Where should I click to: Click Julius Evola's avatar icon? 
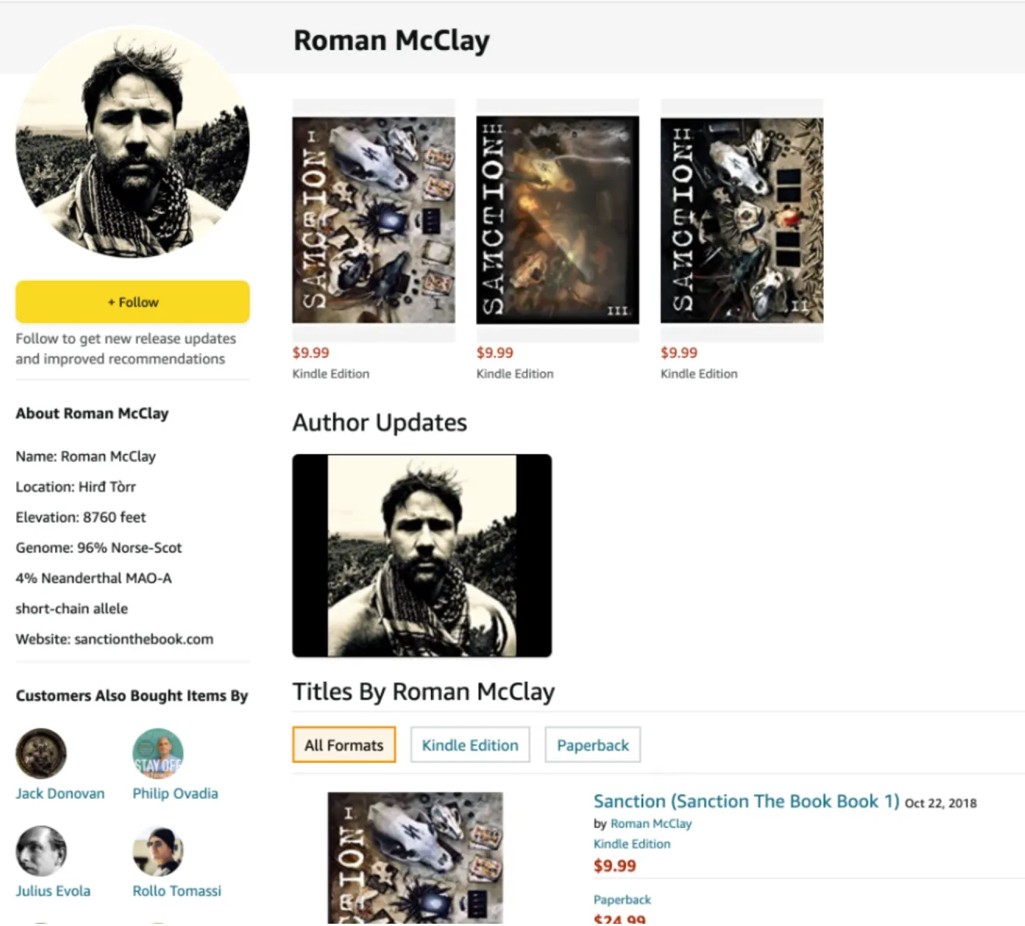point(41,851)
